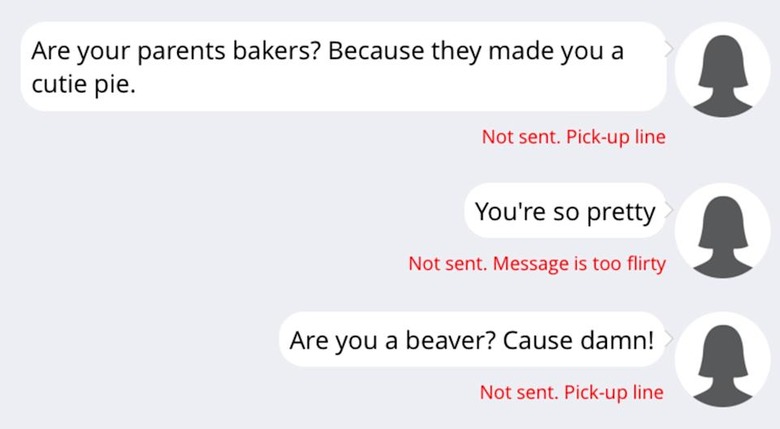Image resolution: width=780 pixels, height=429 pixels.
Task: Click the "Not sent. Message is too flirty" error
Action: pyautogui.click(x=537, y=263)
